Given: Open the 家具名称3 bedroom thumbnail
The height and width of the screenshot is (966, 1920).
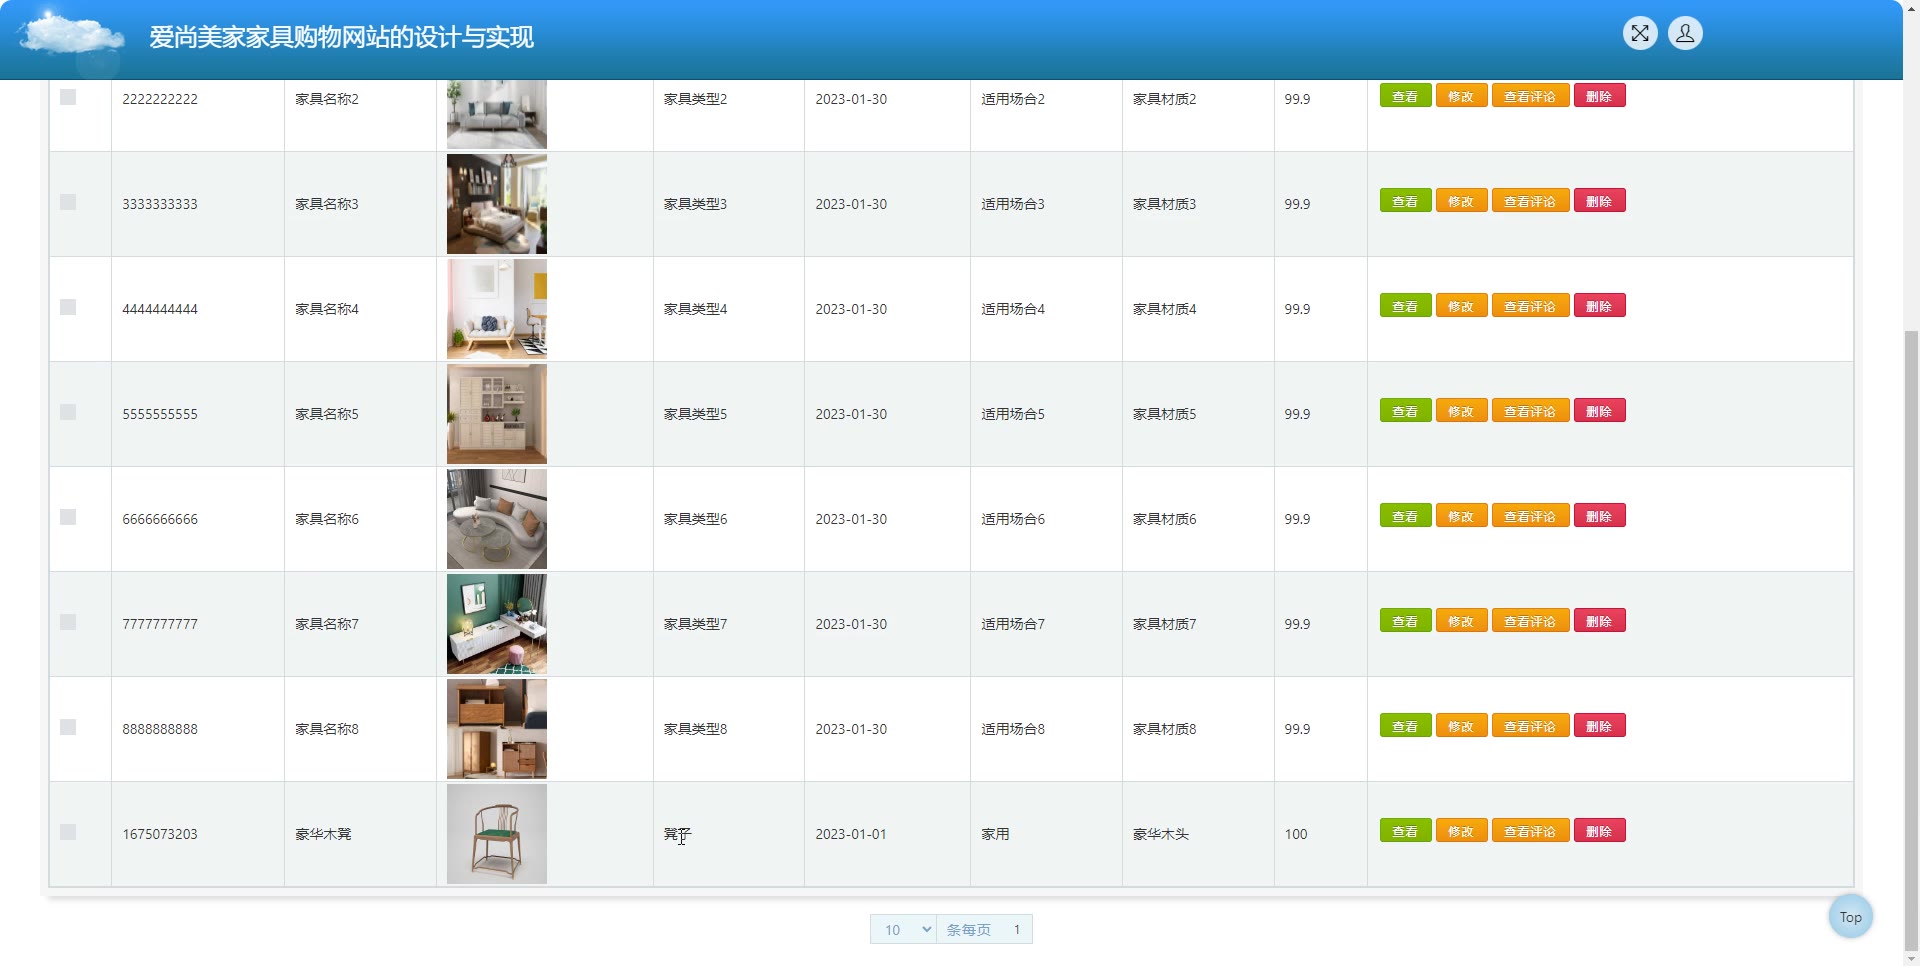Looking at the screenshot, I should pos(497,204).
